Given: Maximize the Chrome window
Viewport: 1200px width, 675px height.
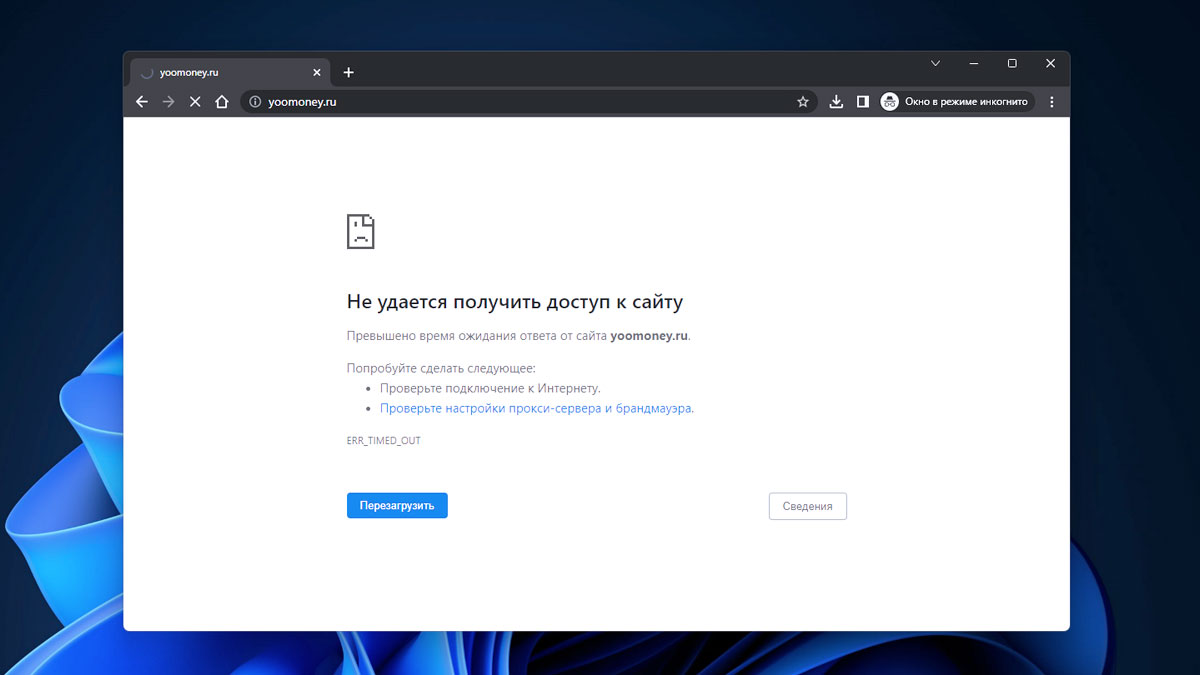Looking at the screenshot, I should point(1012,63).
